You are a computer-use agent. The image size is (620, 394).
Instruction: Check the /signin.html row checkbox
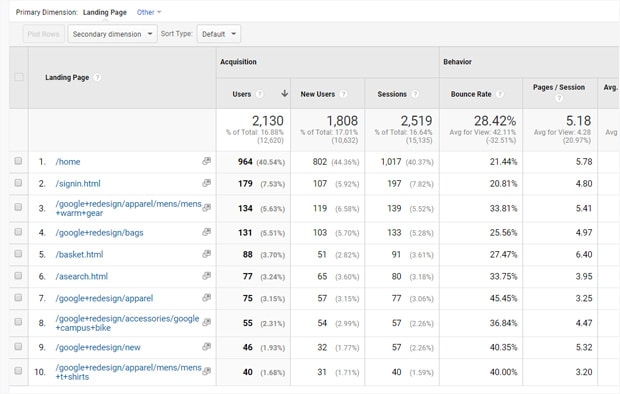pos(18,183)
